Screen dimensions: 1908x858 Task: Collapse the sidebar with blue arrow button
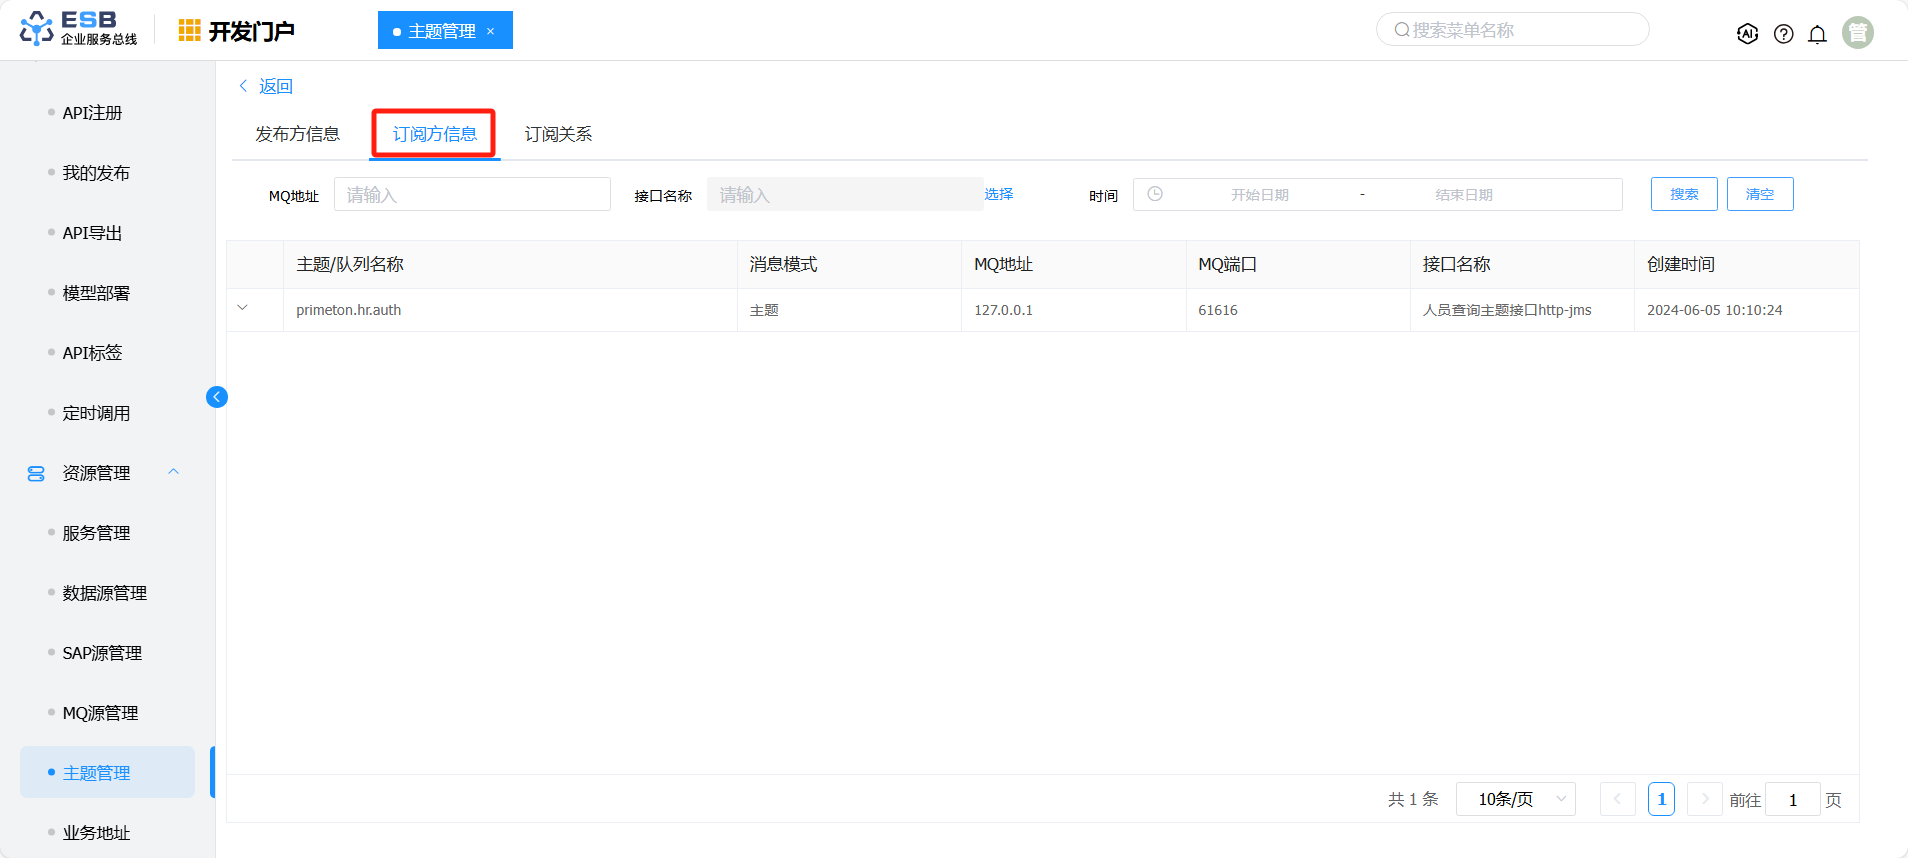coord(217,397)
